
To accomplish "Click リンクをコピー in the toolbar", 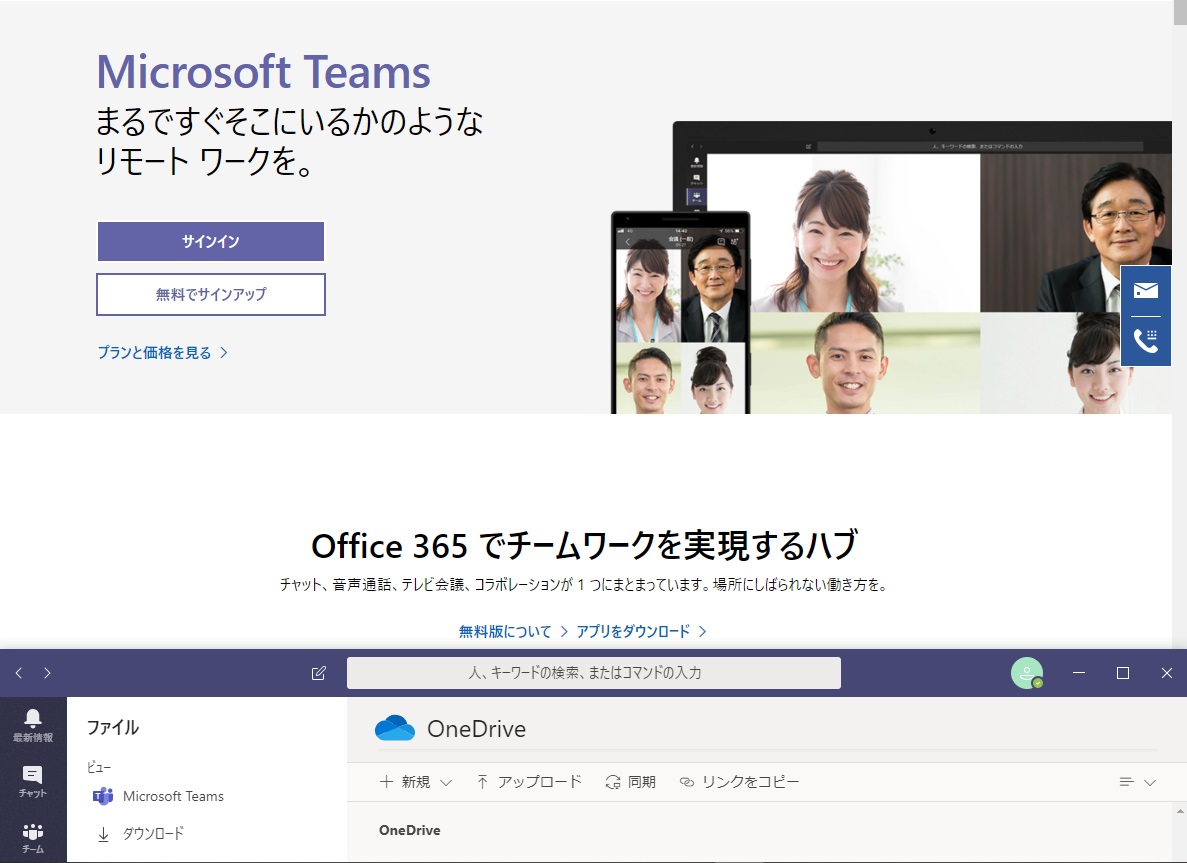I will tap(739, 782).
